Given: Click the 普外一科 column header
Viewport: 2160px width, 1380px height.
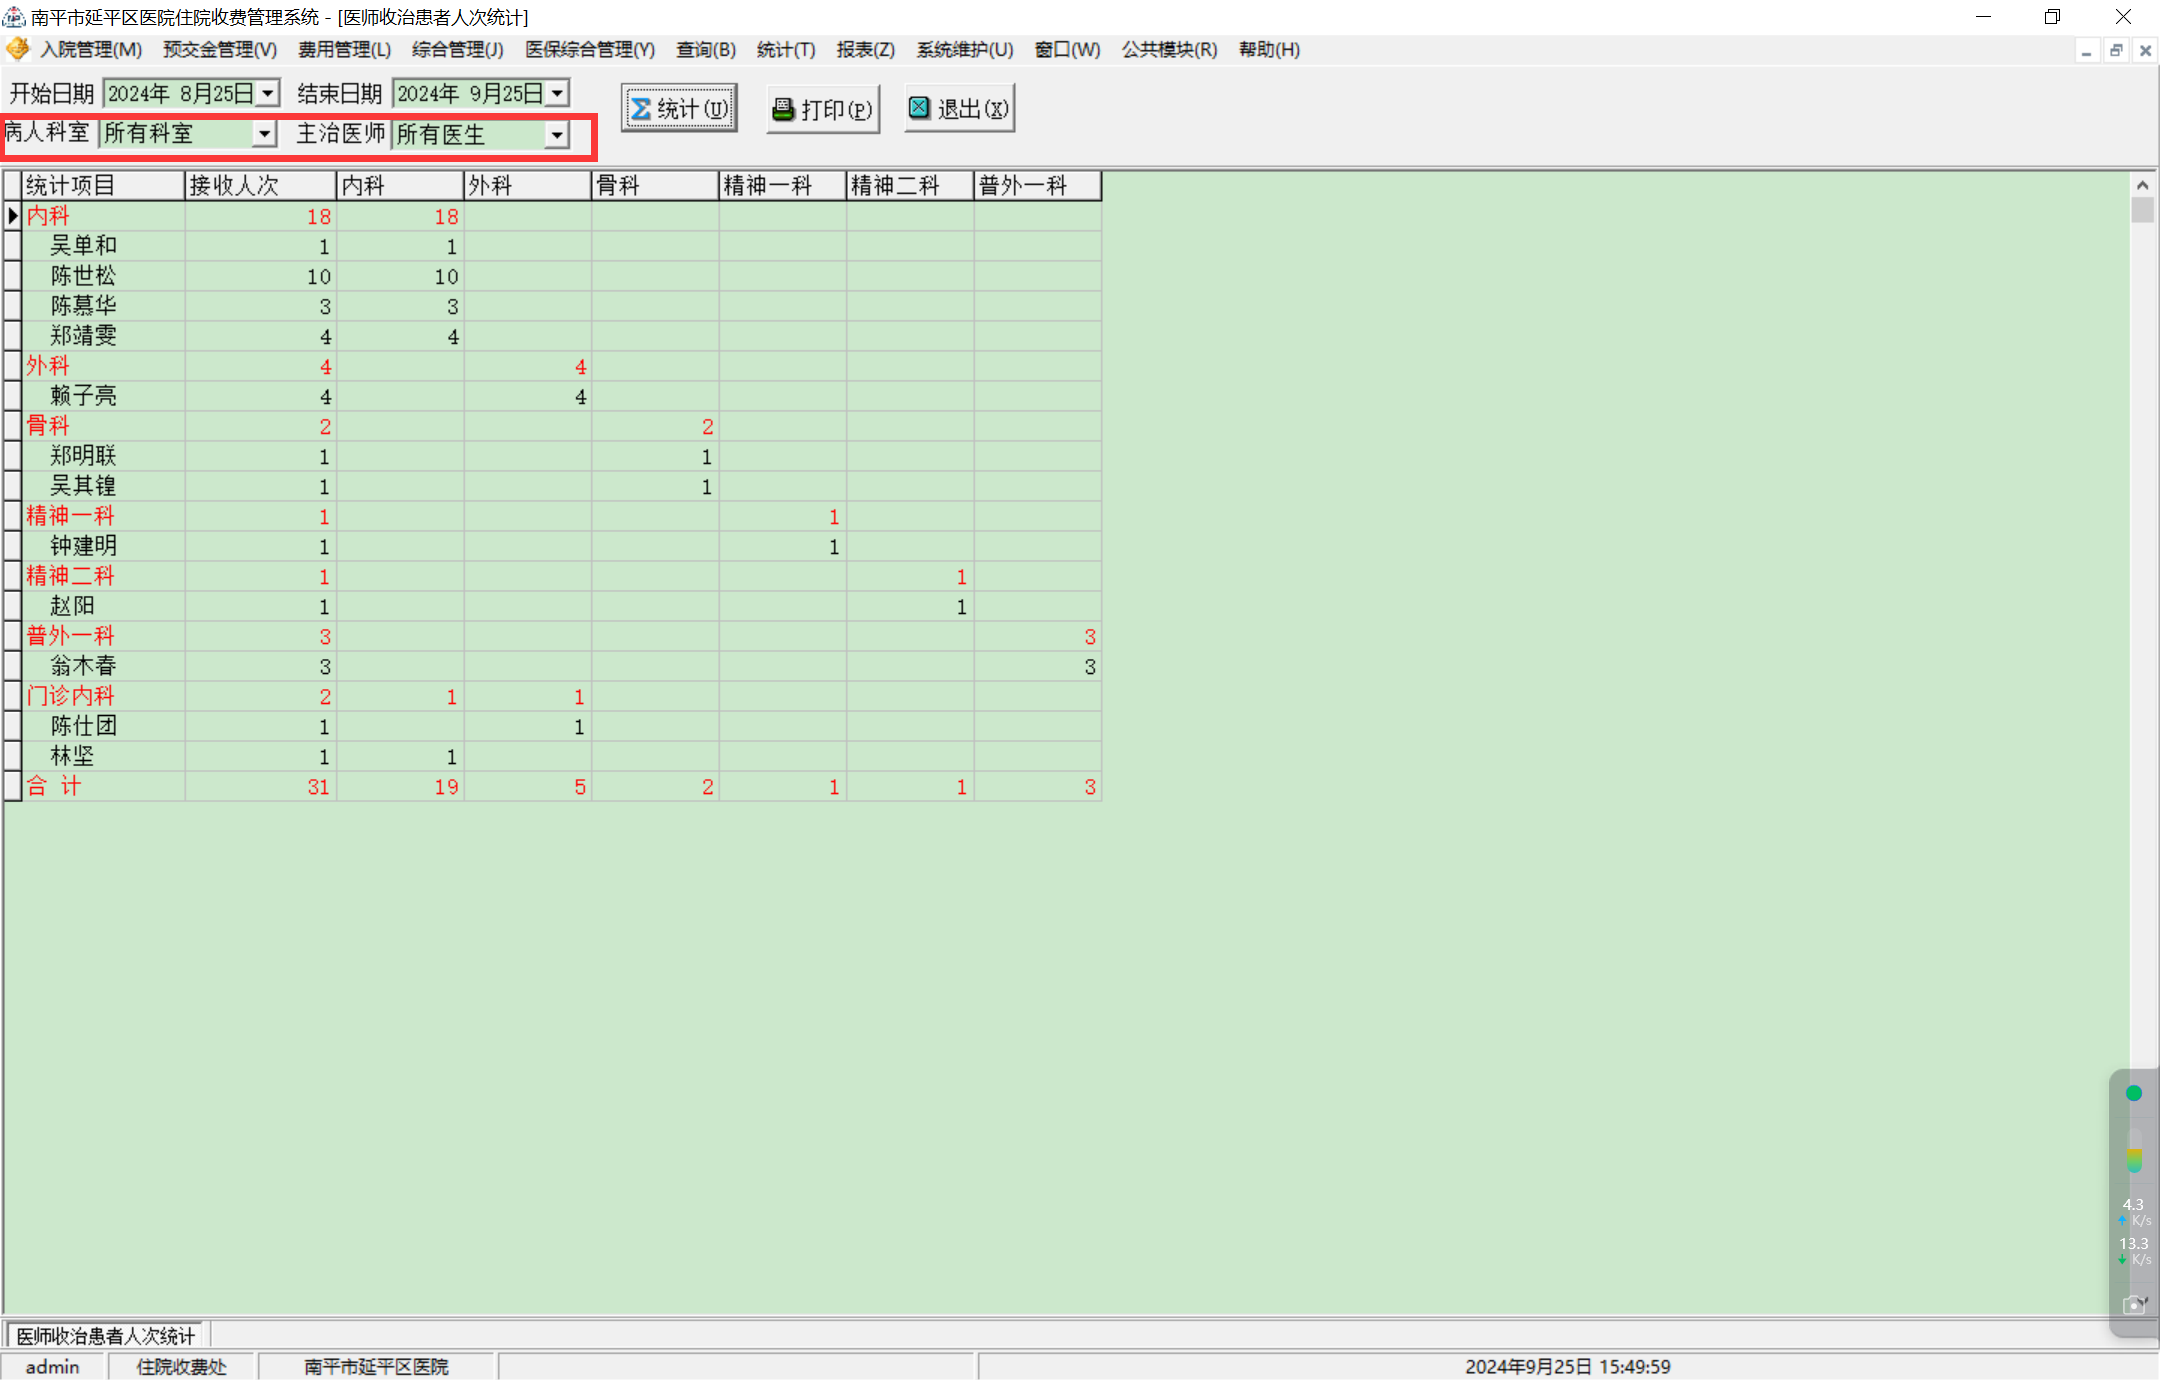Looking at the screenshot, I should click(x=1036, y=185).
